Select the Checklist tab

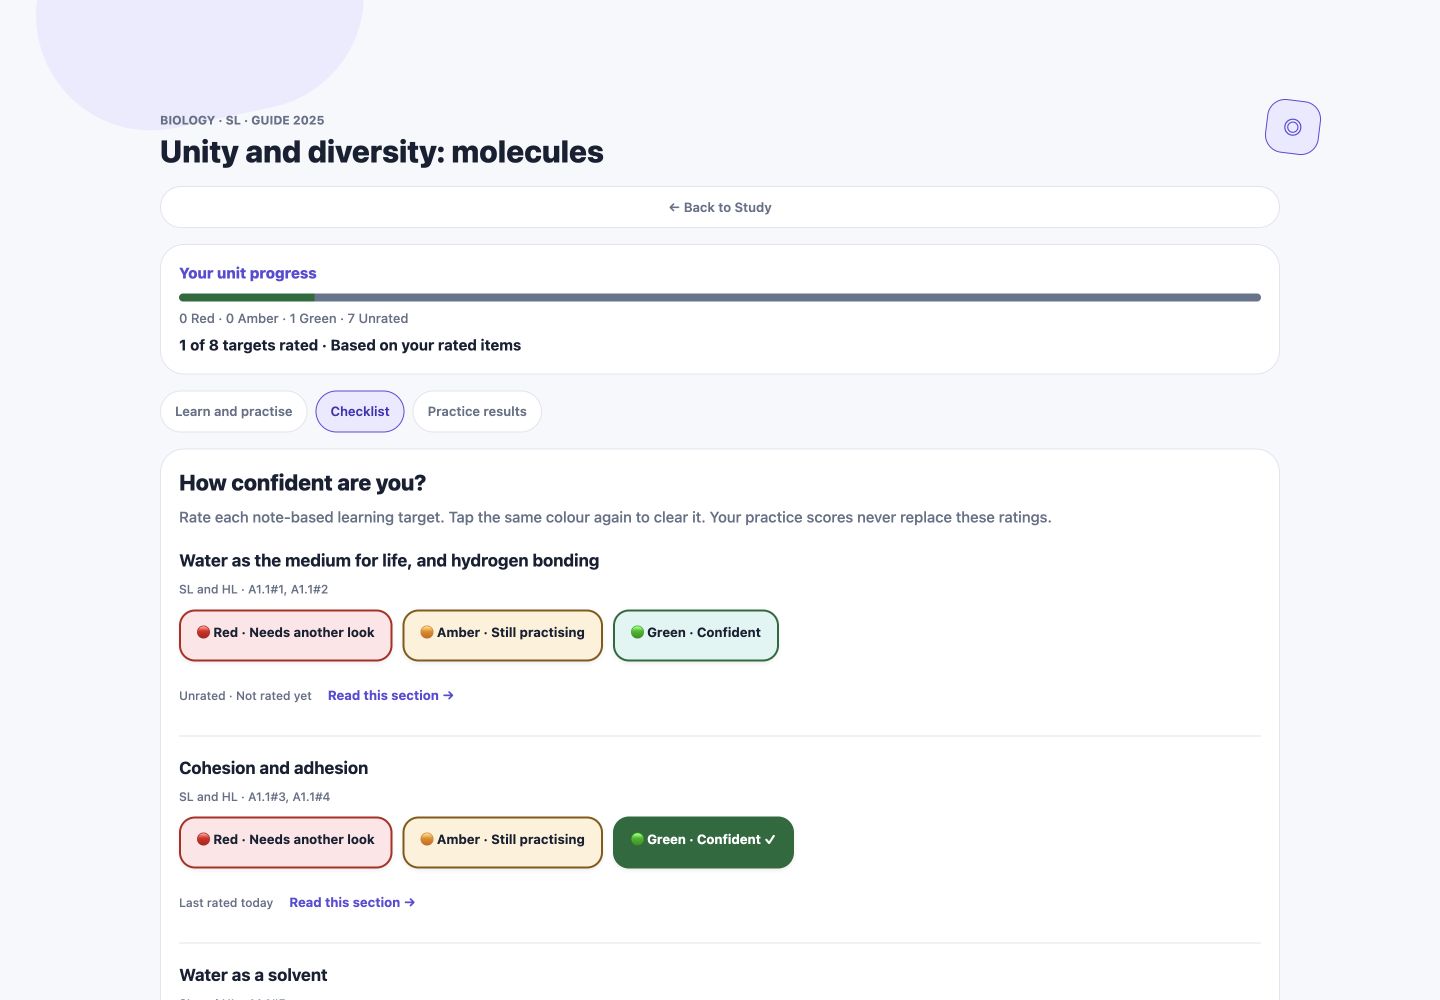(360, 411)
